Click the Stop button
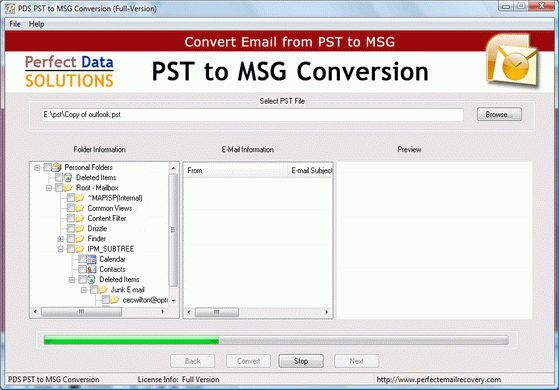The image size is (559, 390). pyautogui.click(x=301, y=361)
